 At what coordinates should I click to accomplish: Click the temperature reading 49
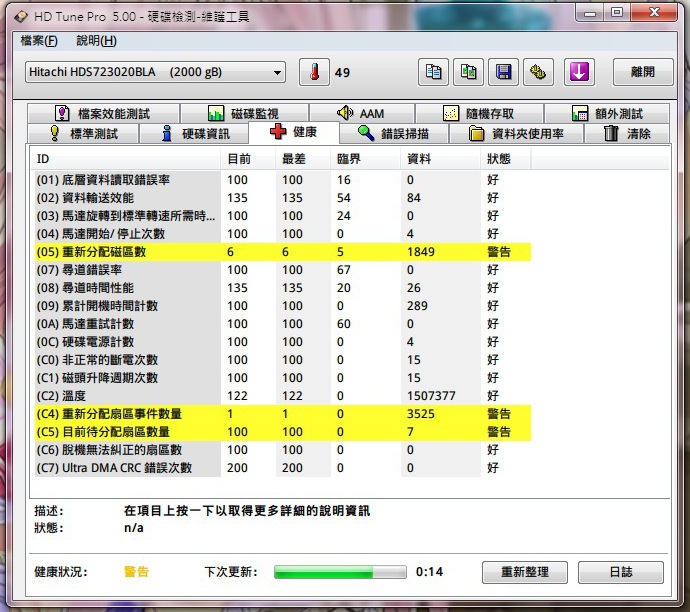point(342,73)
